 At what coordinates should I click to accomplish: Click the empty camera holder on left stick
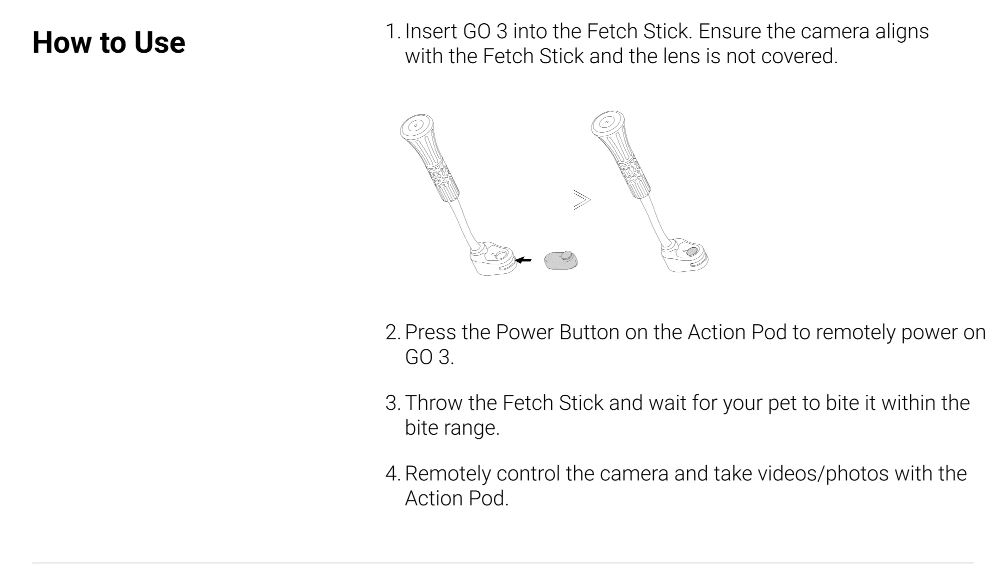pyautogui.click(x=493, y=258)
